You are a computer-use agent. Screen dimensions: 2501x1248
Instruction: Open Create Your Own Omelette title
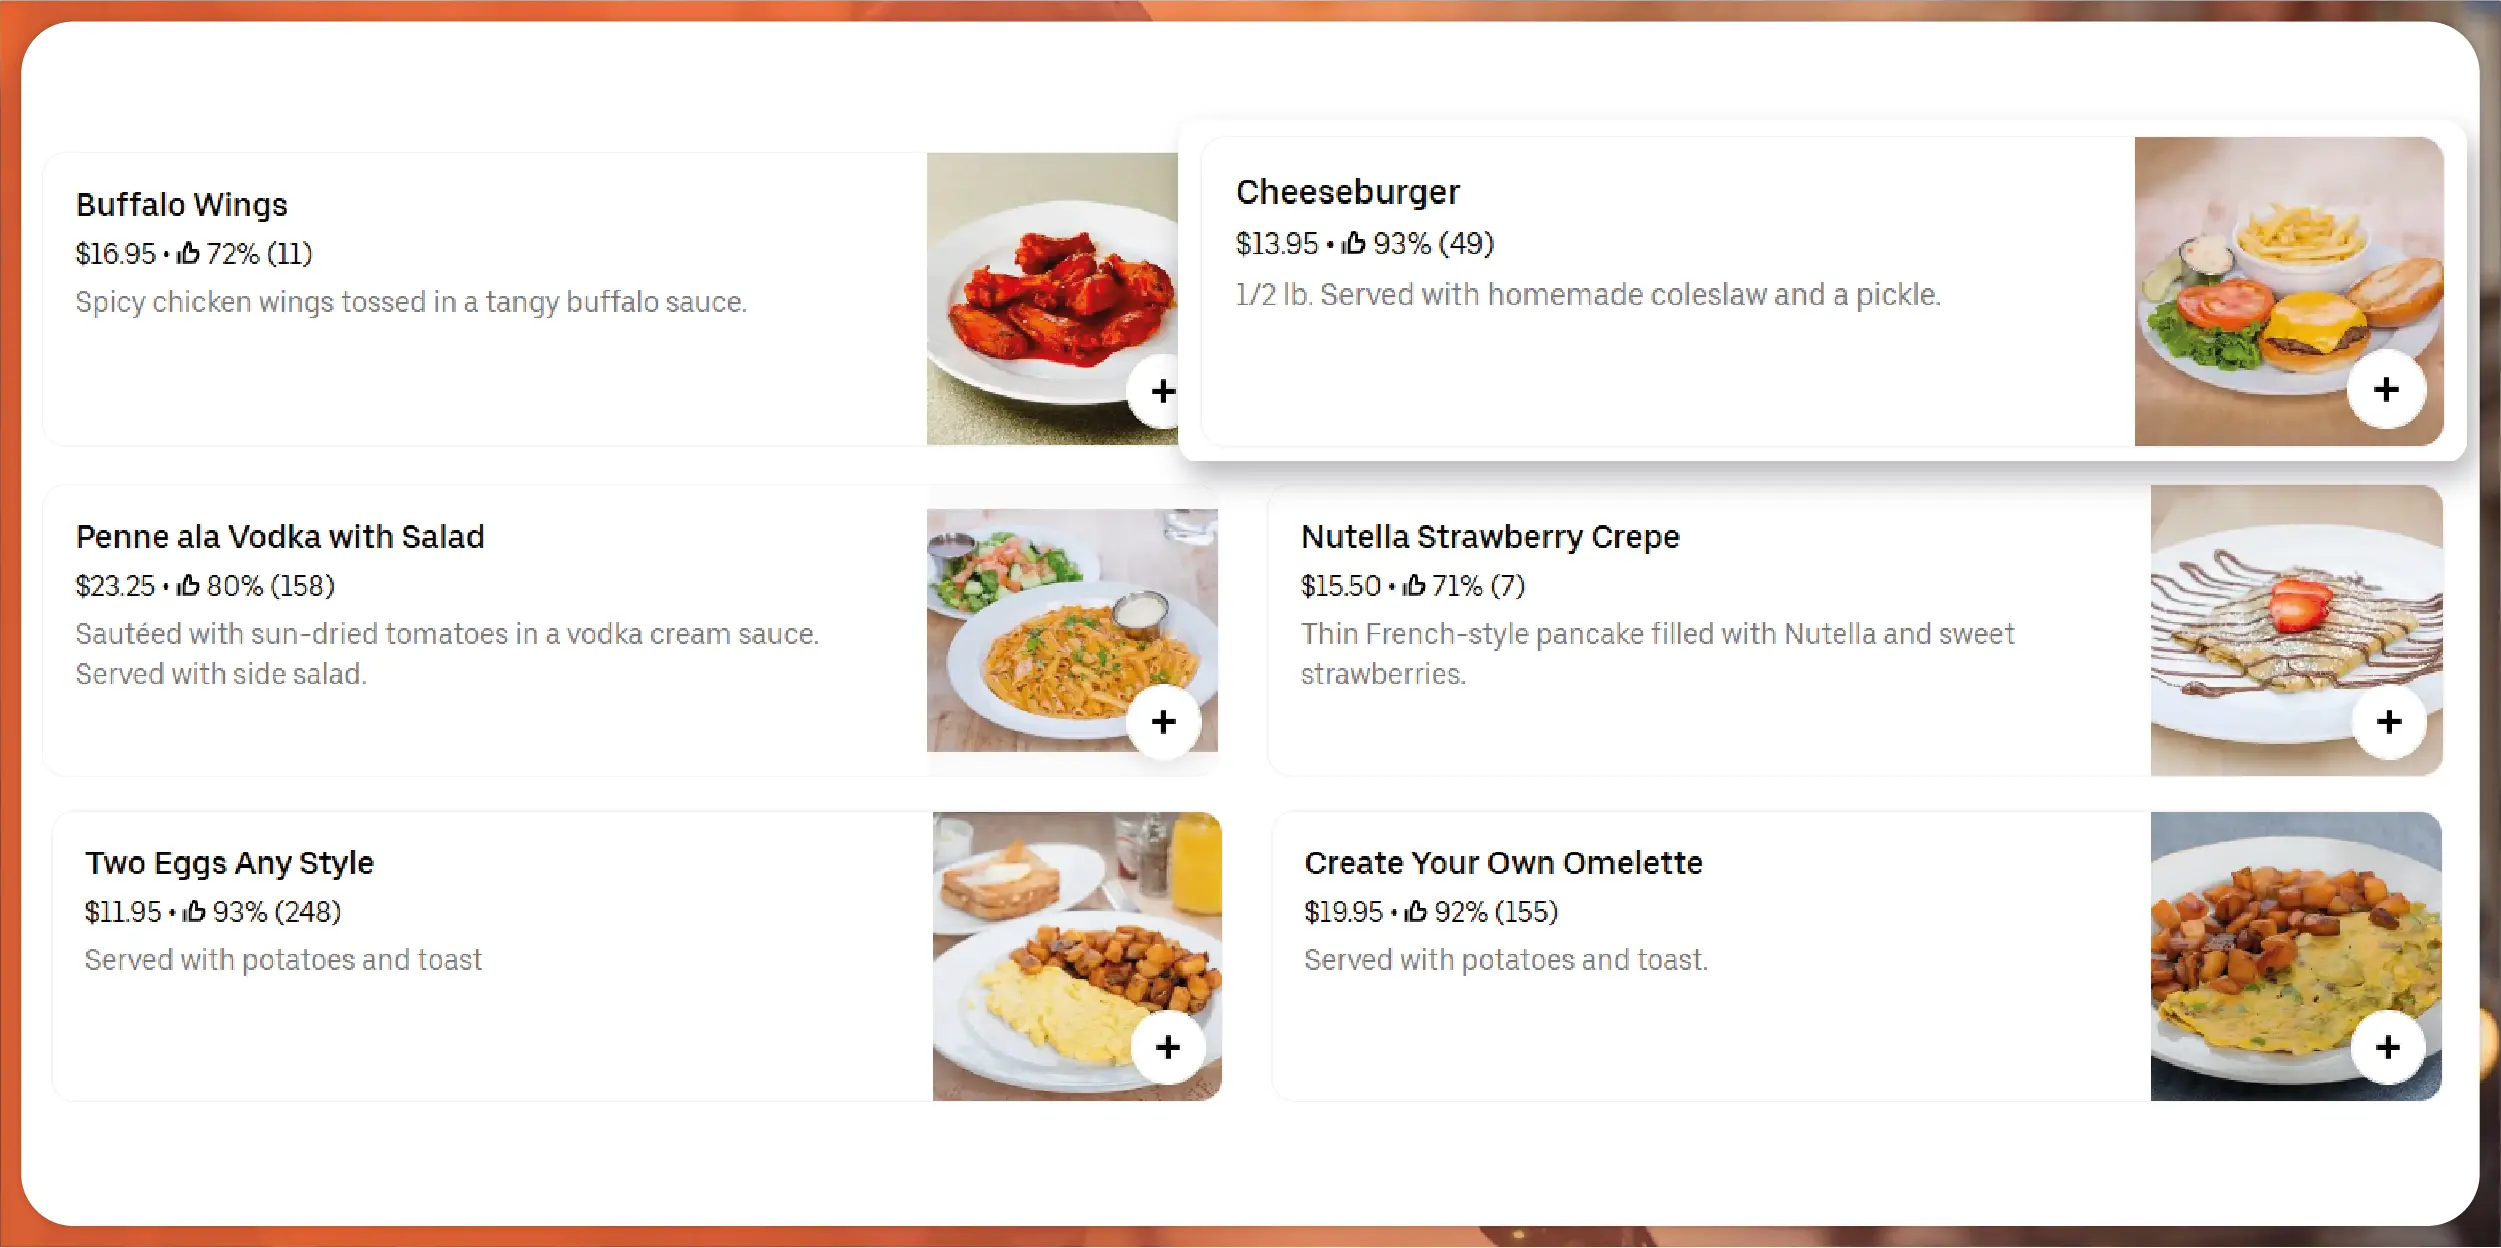coord(1503,863)
